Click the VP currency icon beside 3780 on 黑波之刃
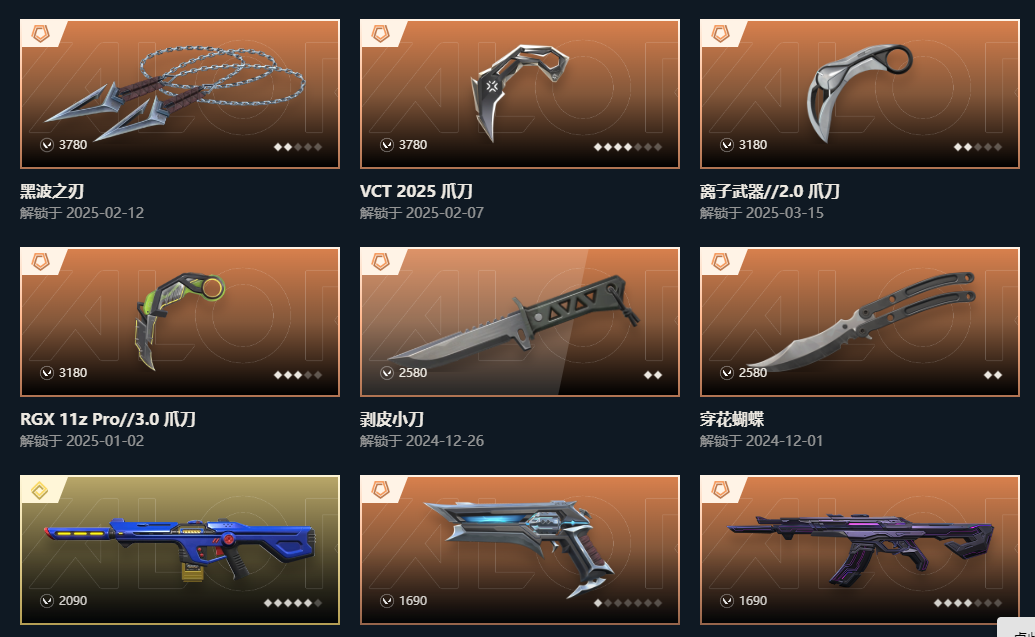 47,145
